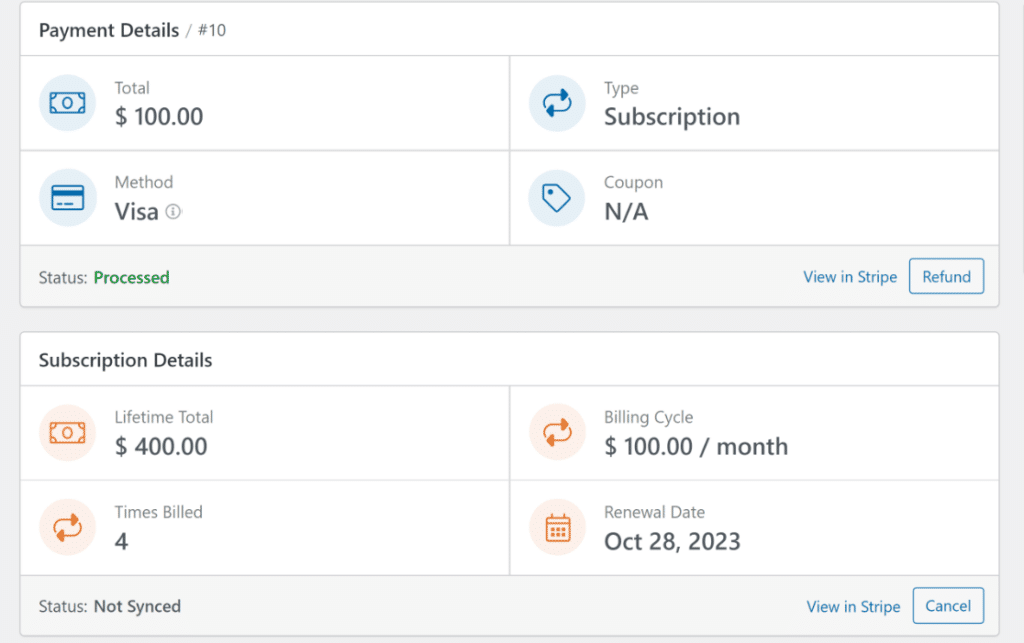Click the Subscription type recurring arrows icon
1024x643 pixels.
click(x=556, y=102)
